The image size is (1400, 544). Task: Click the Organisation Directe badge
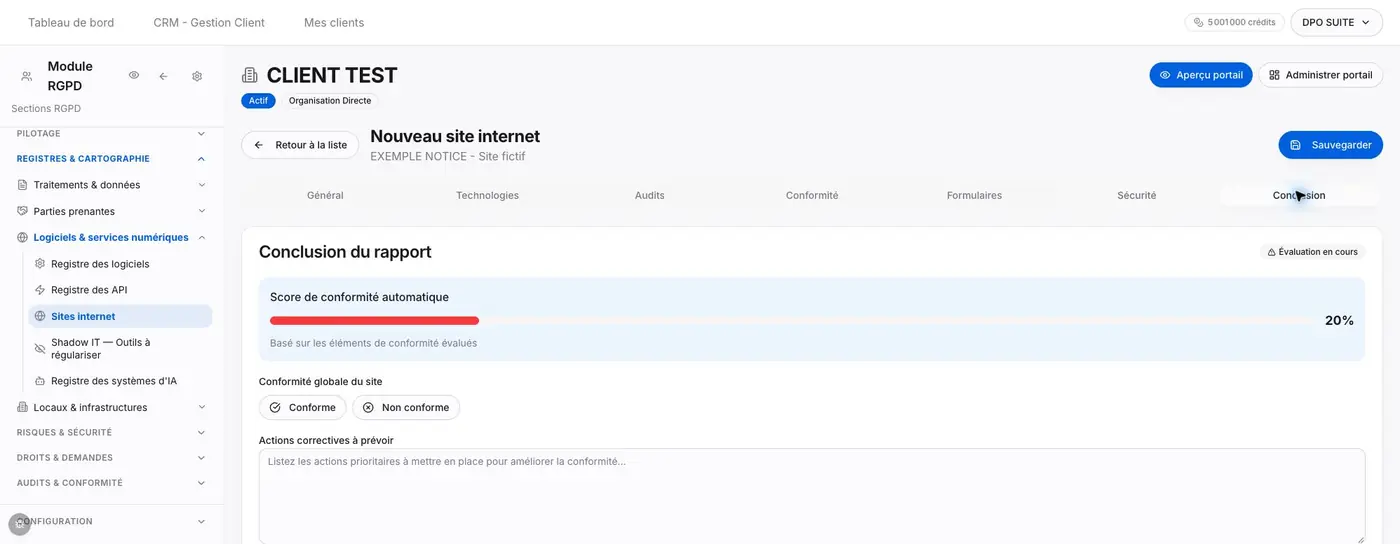(x=330, y=101)
